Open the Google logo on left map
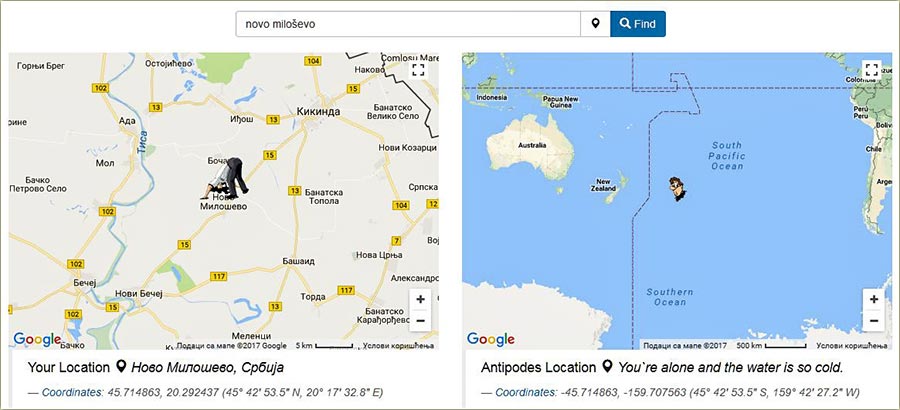900x410 pixels. pos(36,339)
